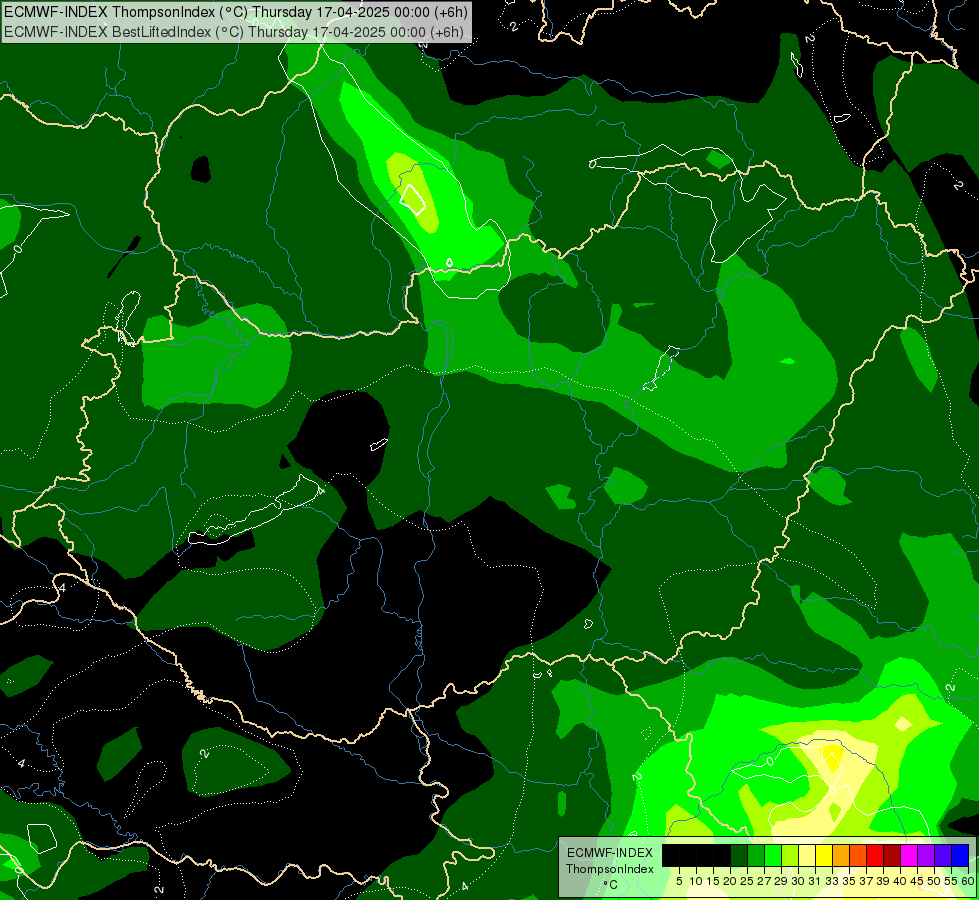Image resolution: width=979 pixels, height=900 pixels.
Task: Click the orange legend swatch for 33–35
Action: click(841, 855)
